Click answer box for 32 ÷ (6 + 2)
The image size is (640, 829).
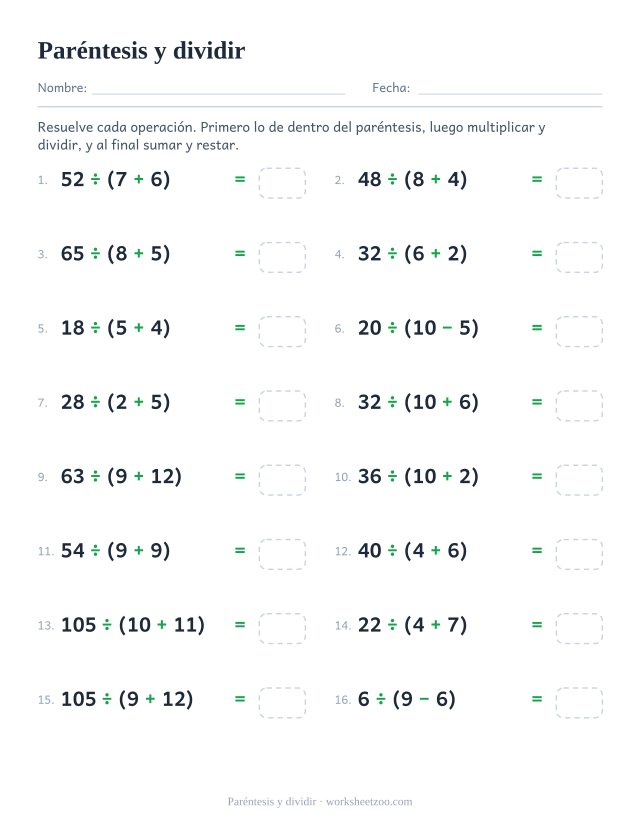click(x=579, y=257)
